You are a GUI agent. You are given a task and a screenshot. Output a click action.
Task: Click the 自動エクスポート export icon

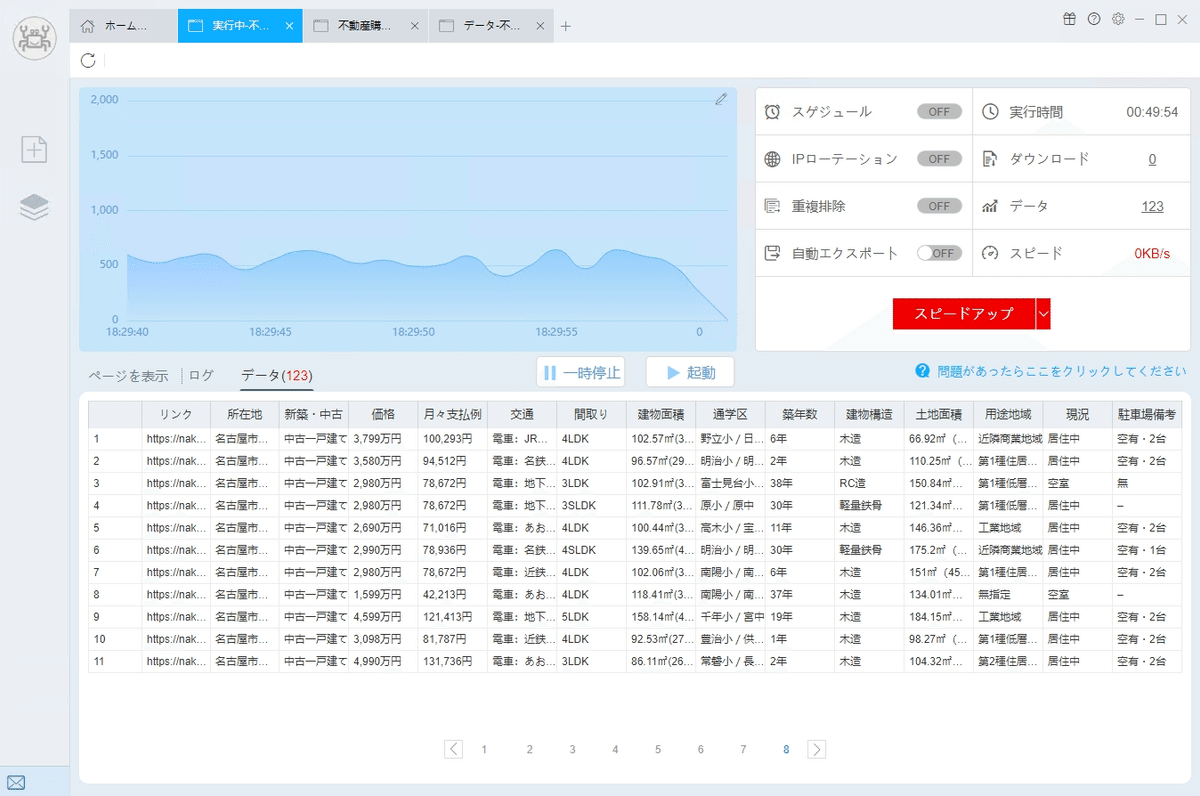(x=772, y=253)
